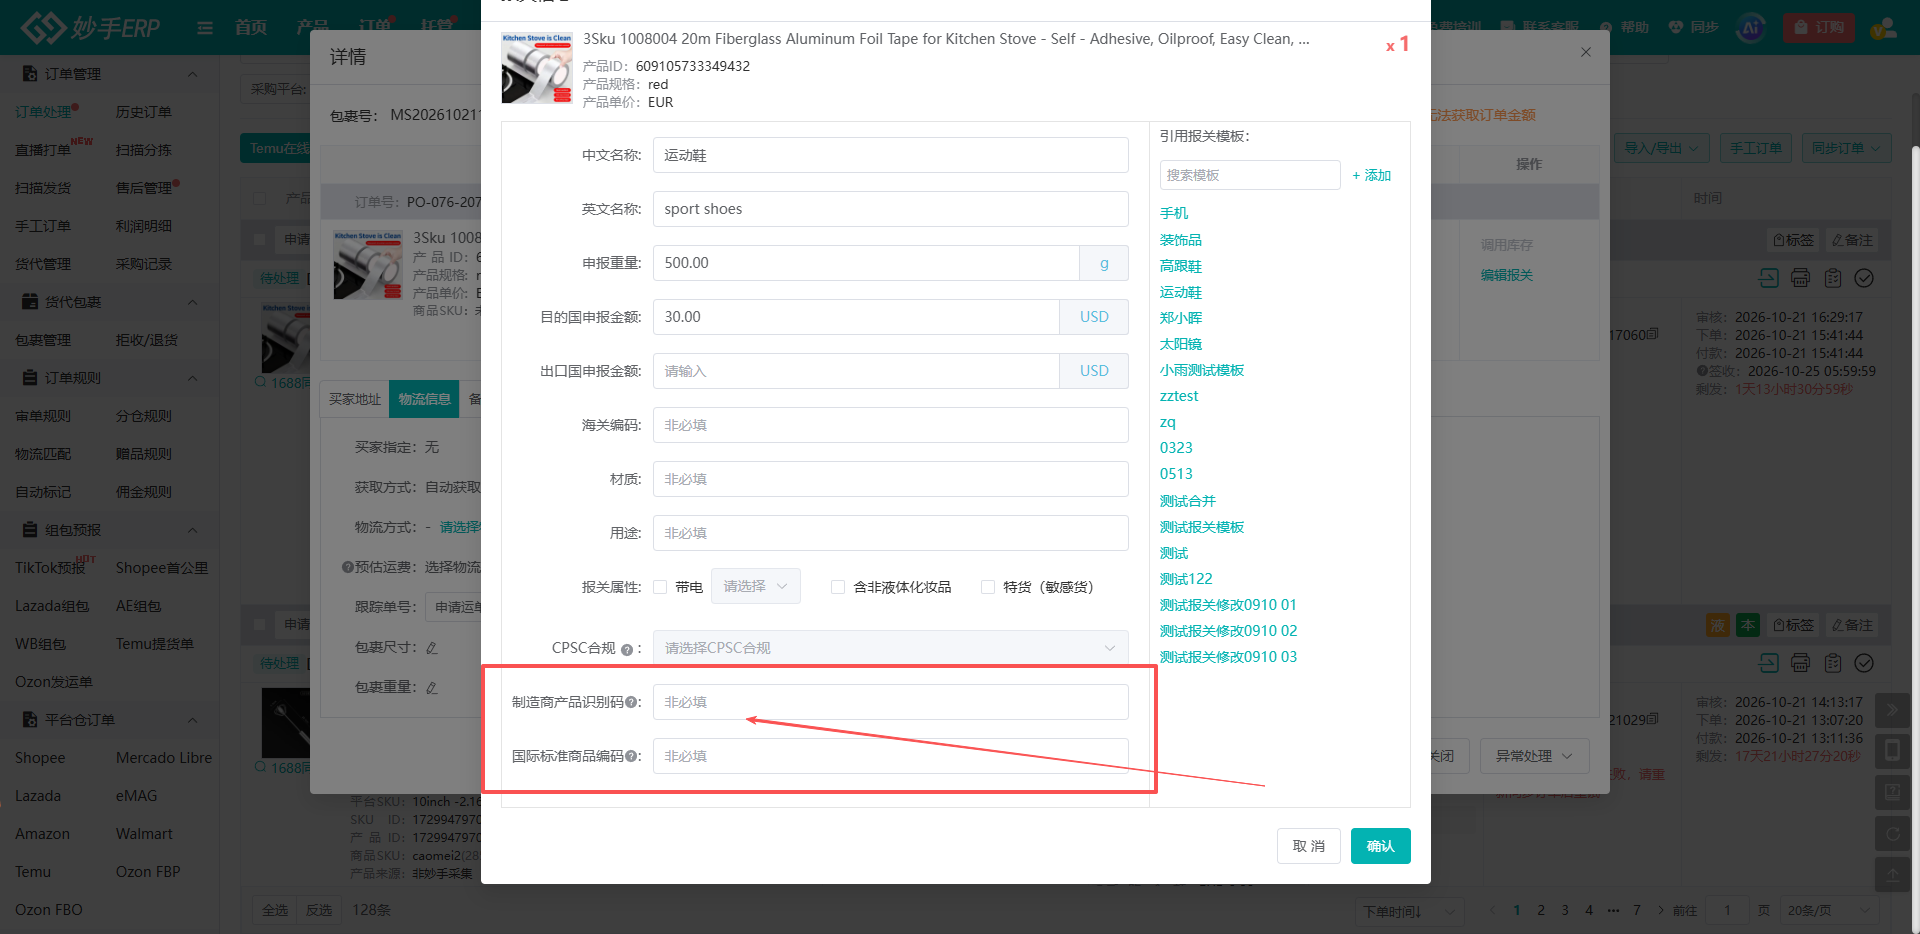Screen dimensions: 1920x934
Task: Click the 出口国申报金额 input field
Action: click(856, 371)
